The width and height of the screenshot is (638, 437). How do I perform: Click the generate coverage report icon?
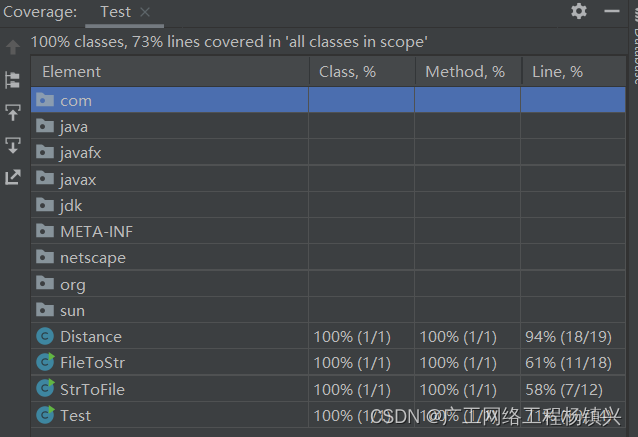pyautogui.click(x=13, y=177)
